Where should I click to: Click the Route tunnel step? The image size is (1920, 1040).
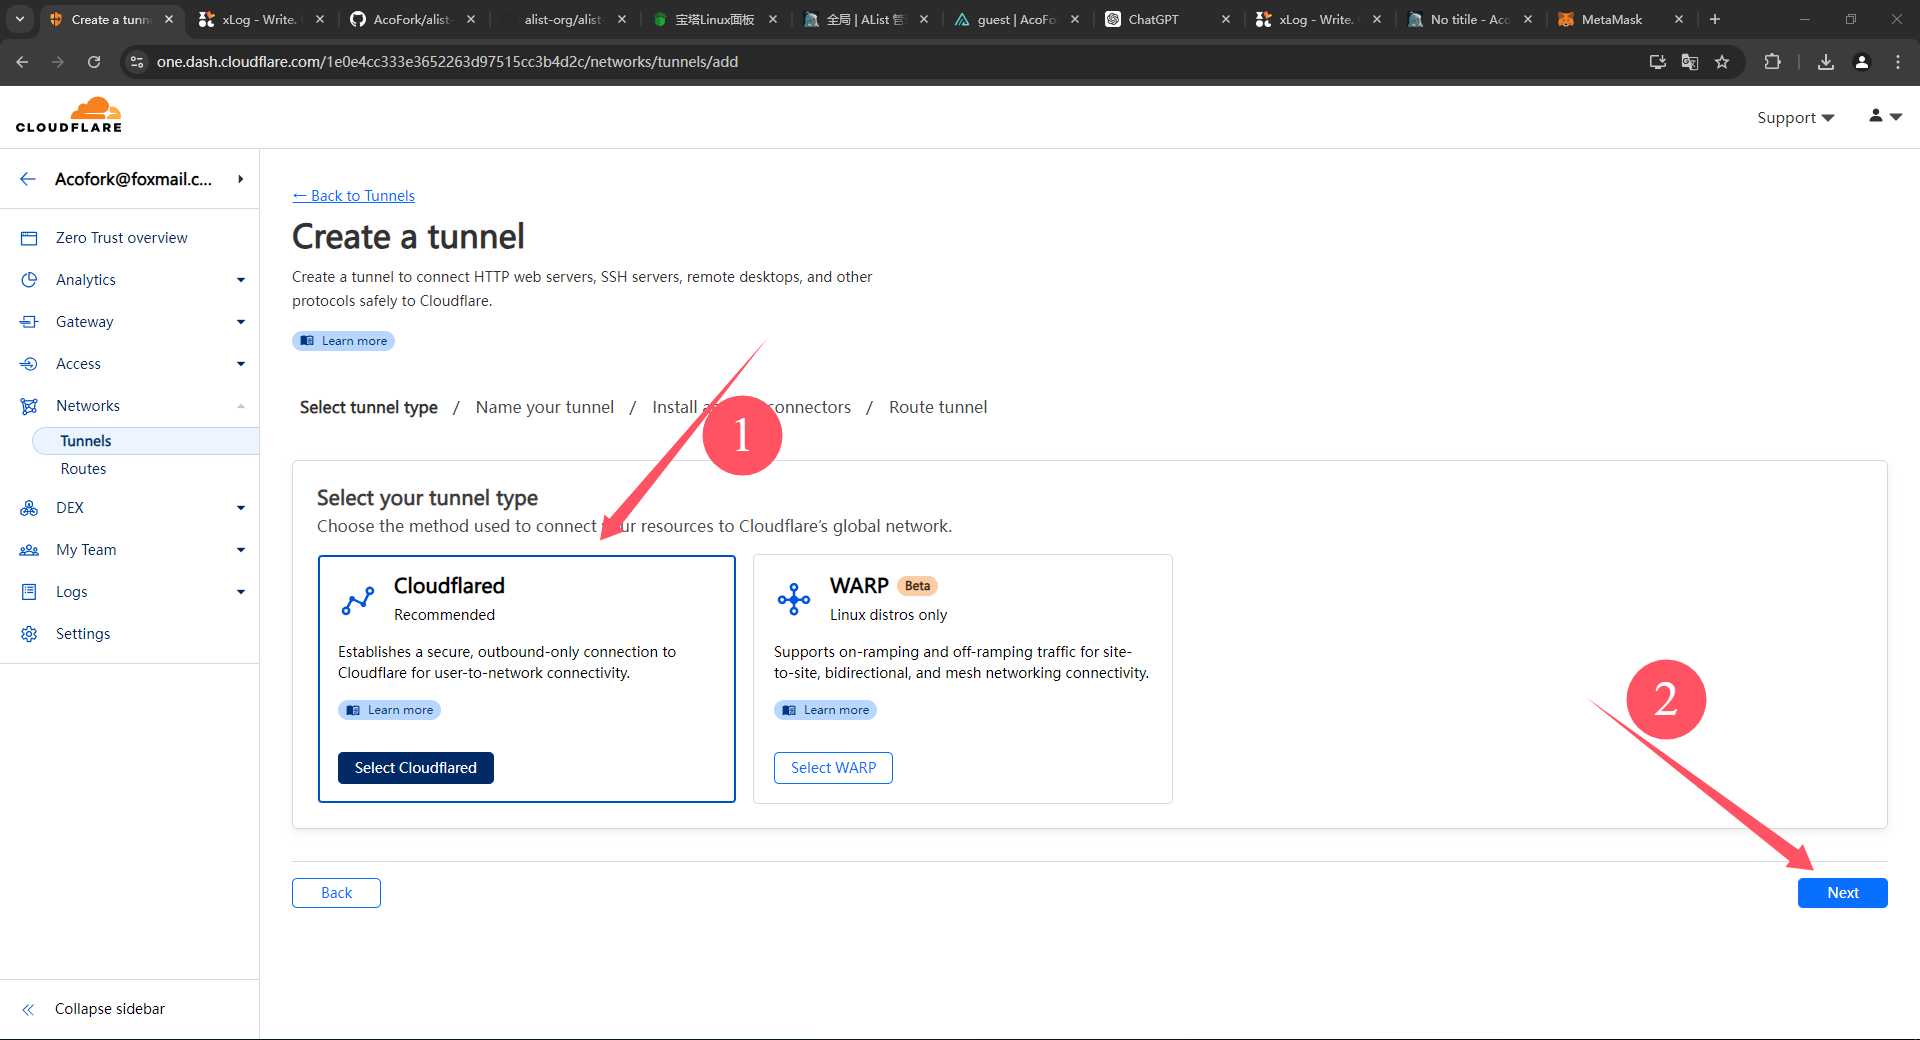938,407
